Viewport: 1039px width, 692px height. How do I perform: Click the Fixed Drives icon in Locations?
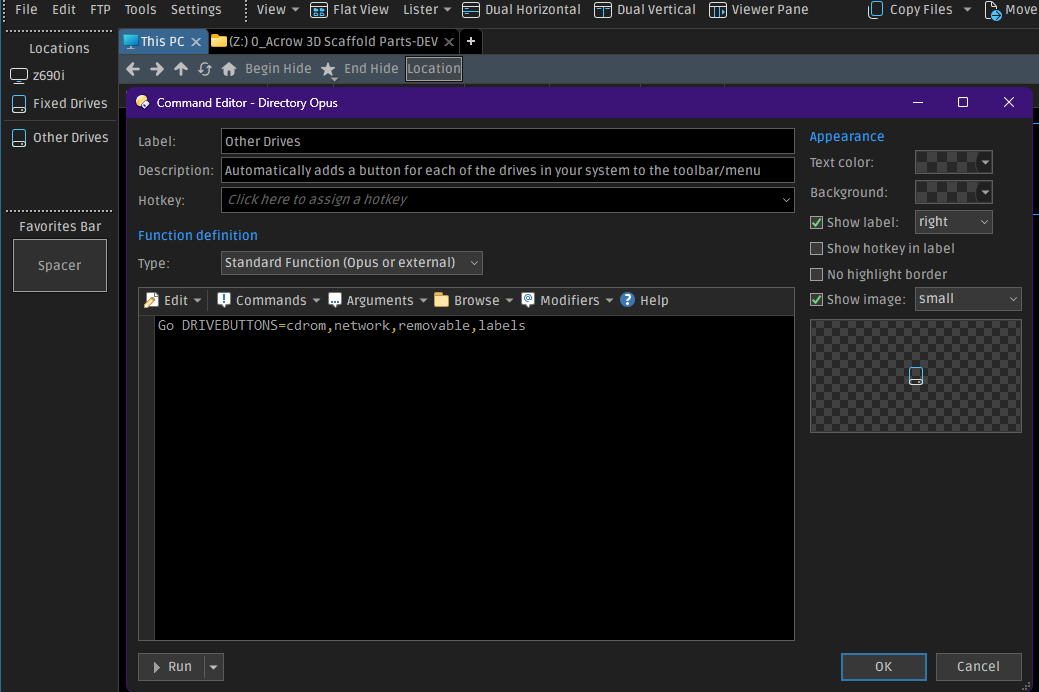coord(19,104)
